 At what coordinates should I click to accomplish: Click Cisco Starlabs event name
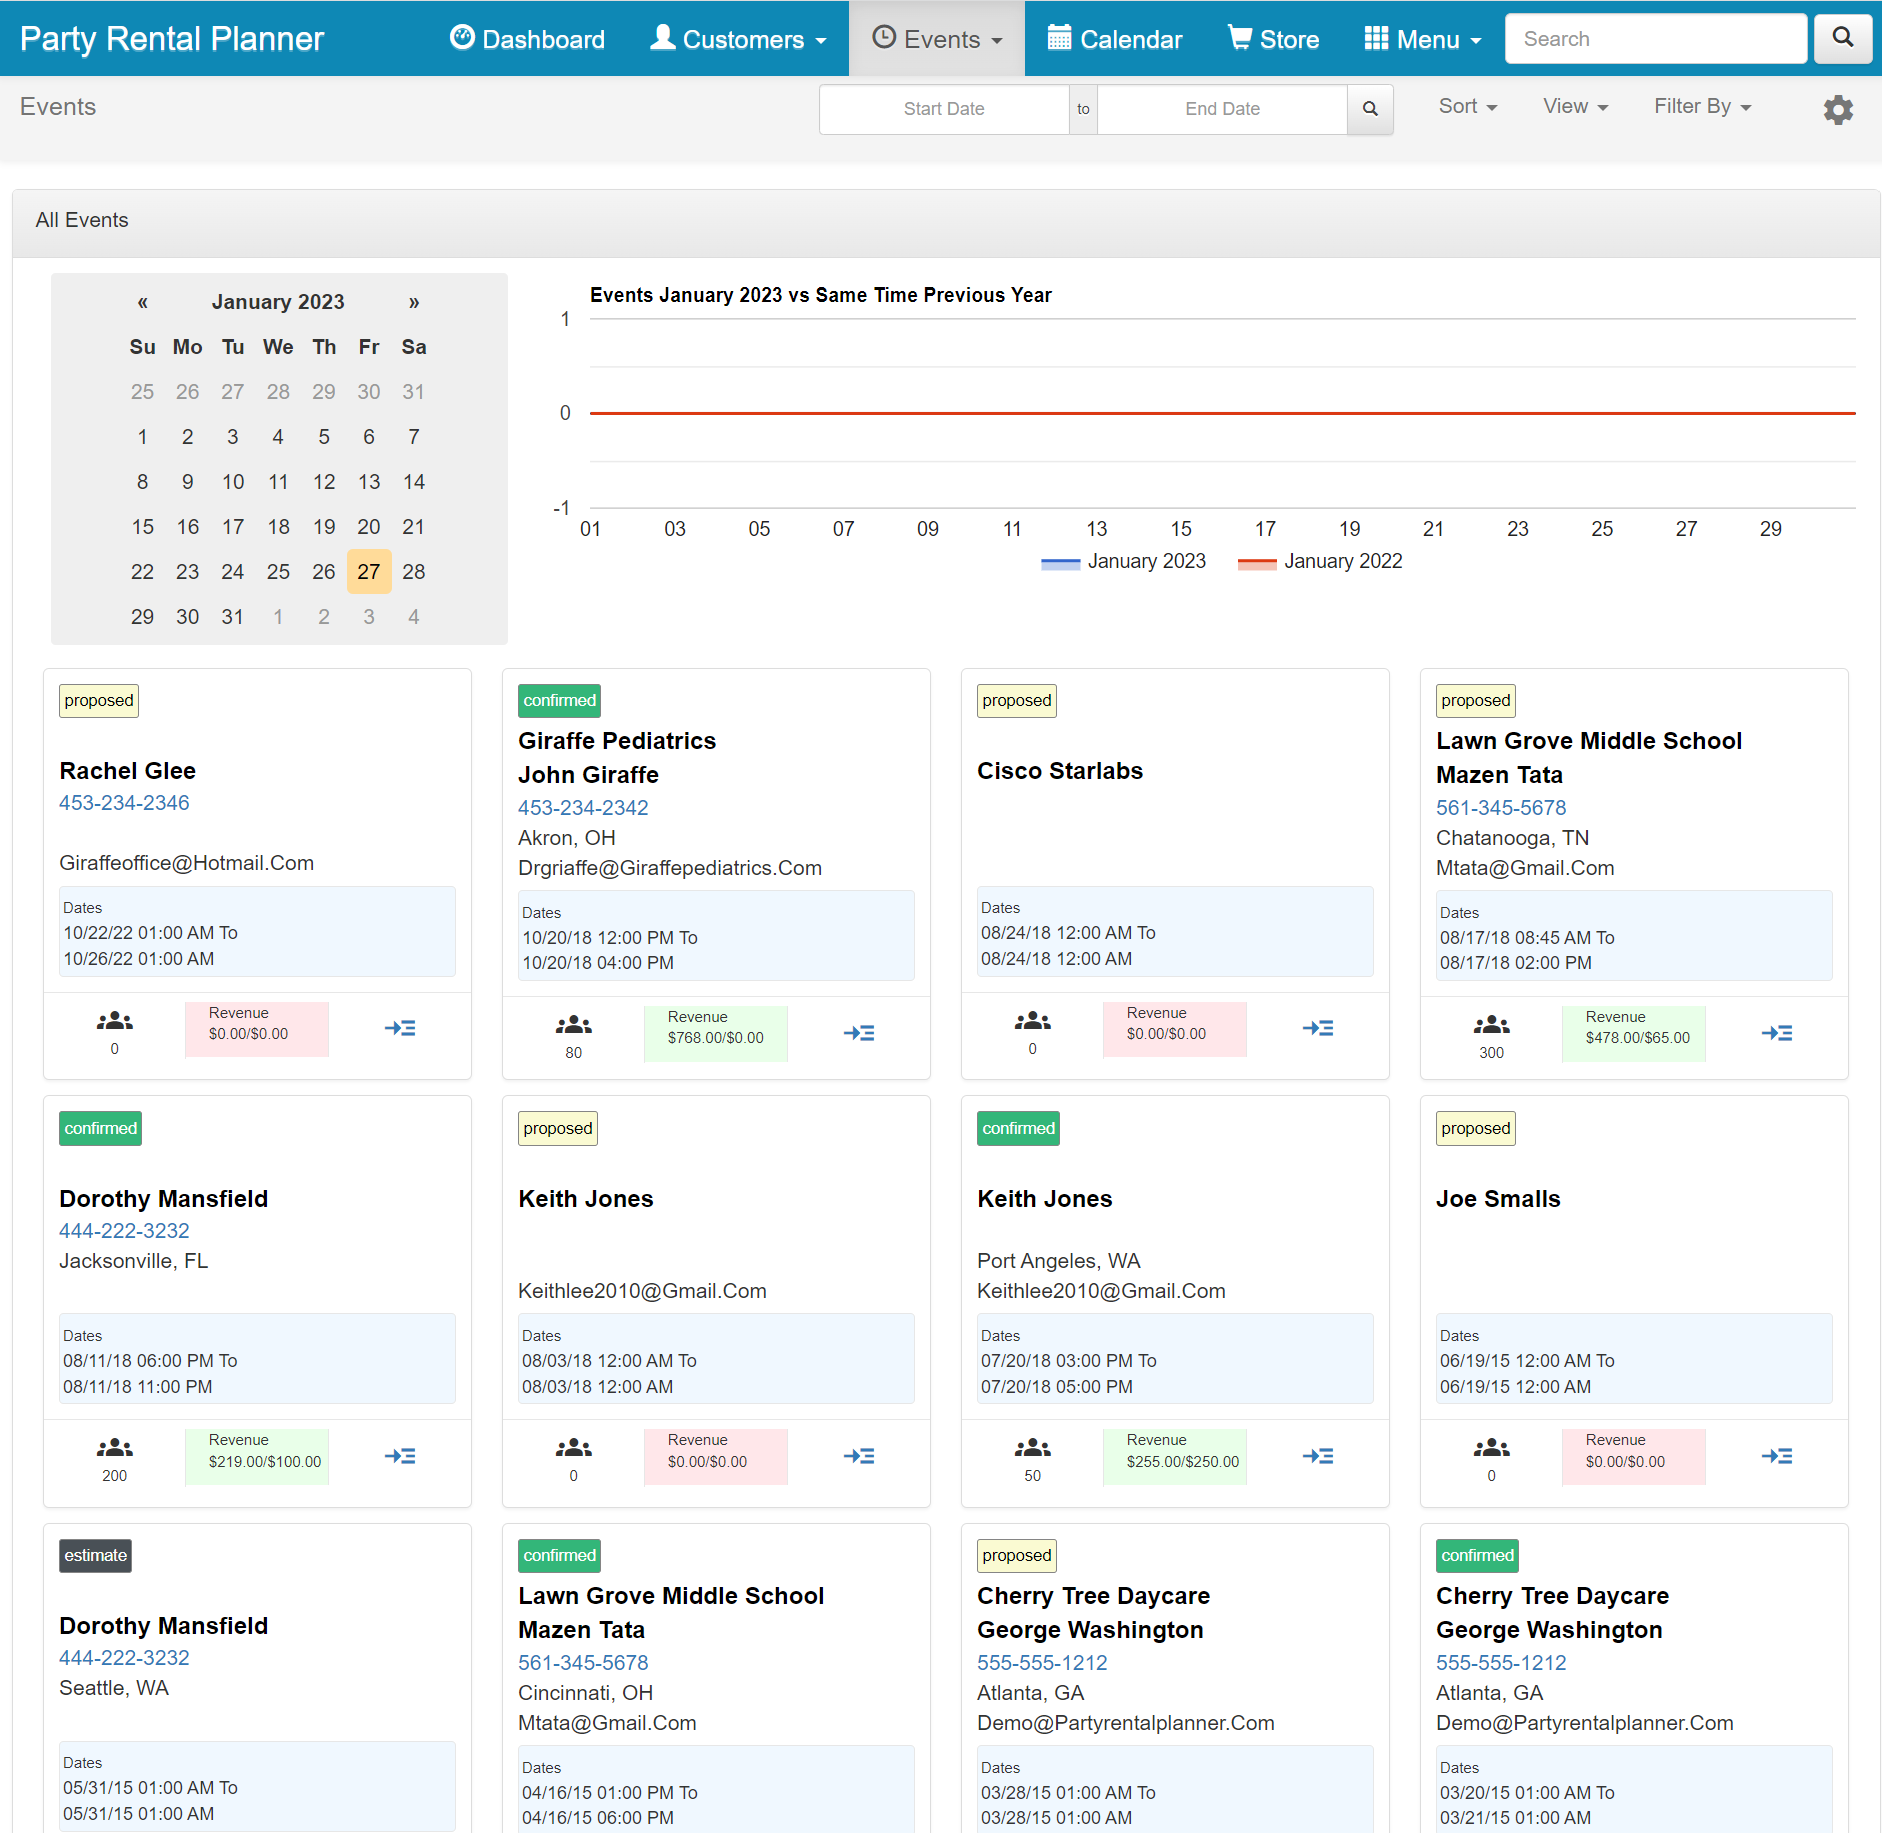[1060, 771]
